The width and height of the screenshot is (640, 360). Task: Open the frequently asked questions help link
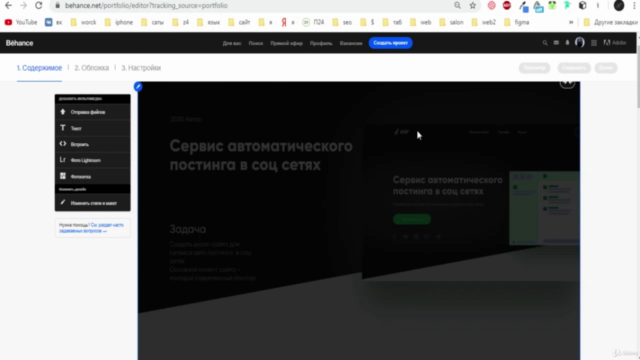(91, 228)
